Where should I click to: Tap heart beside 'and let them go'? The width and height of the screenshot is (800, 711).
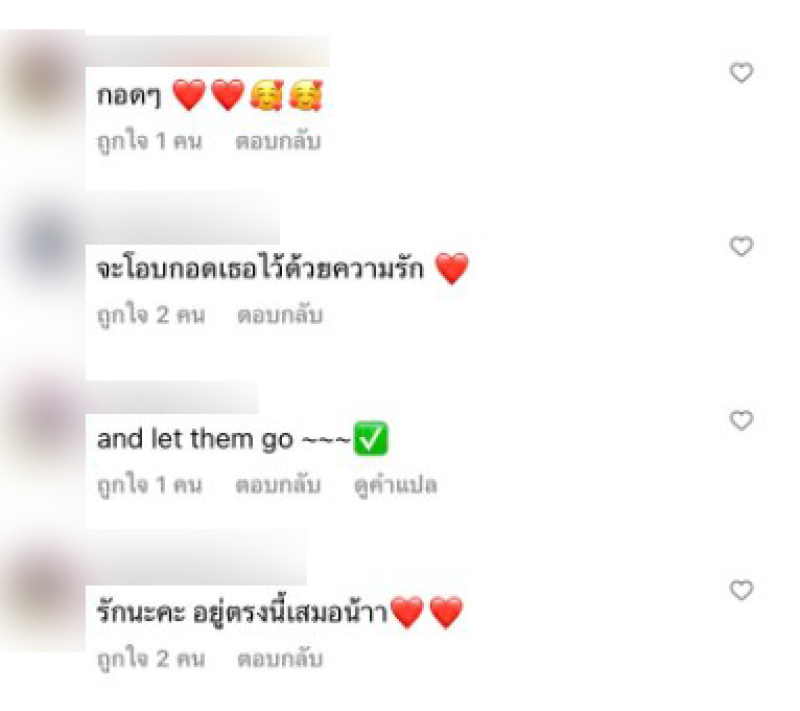741,420
